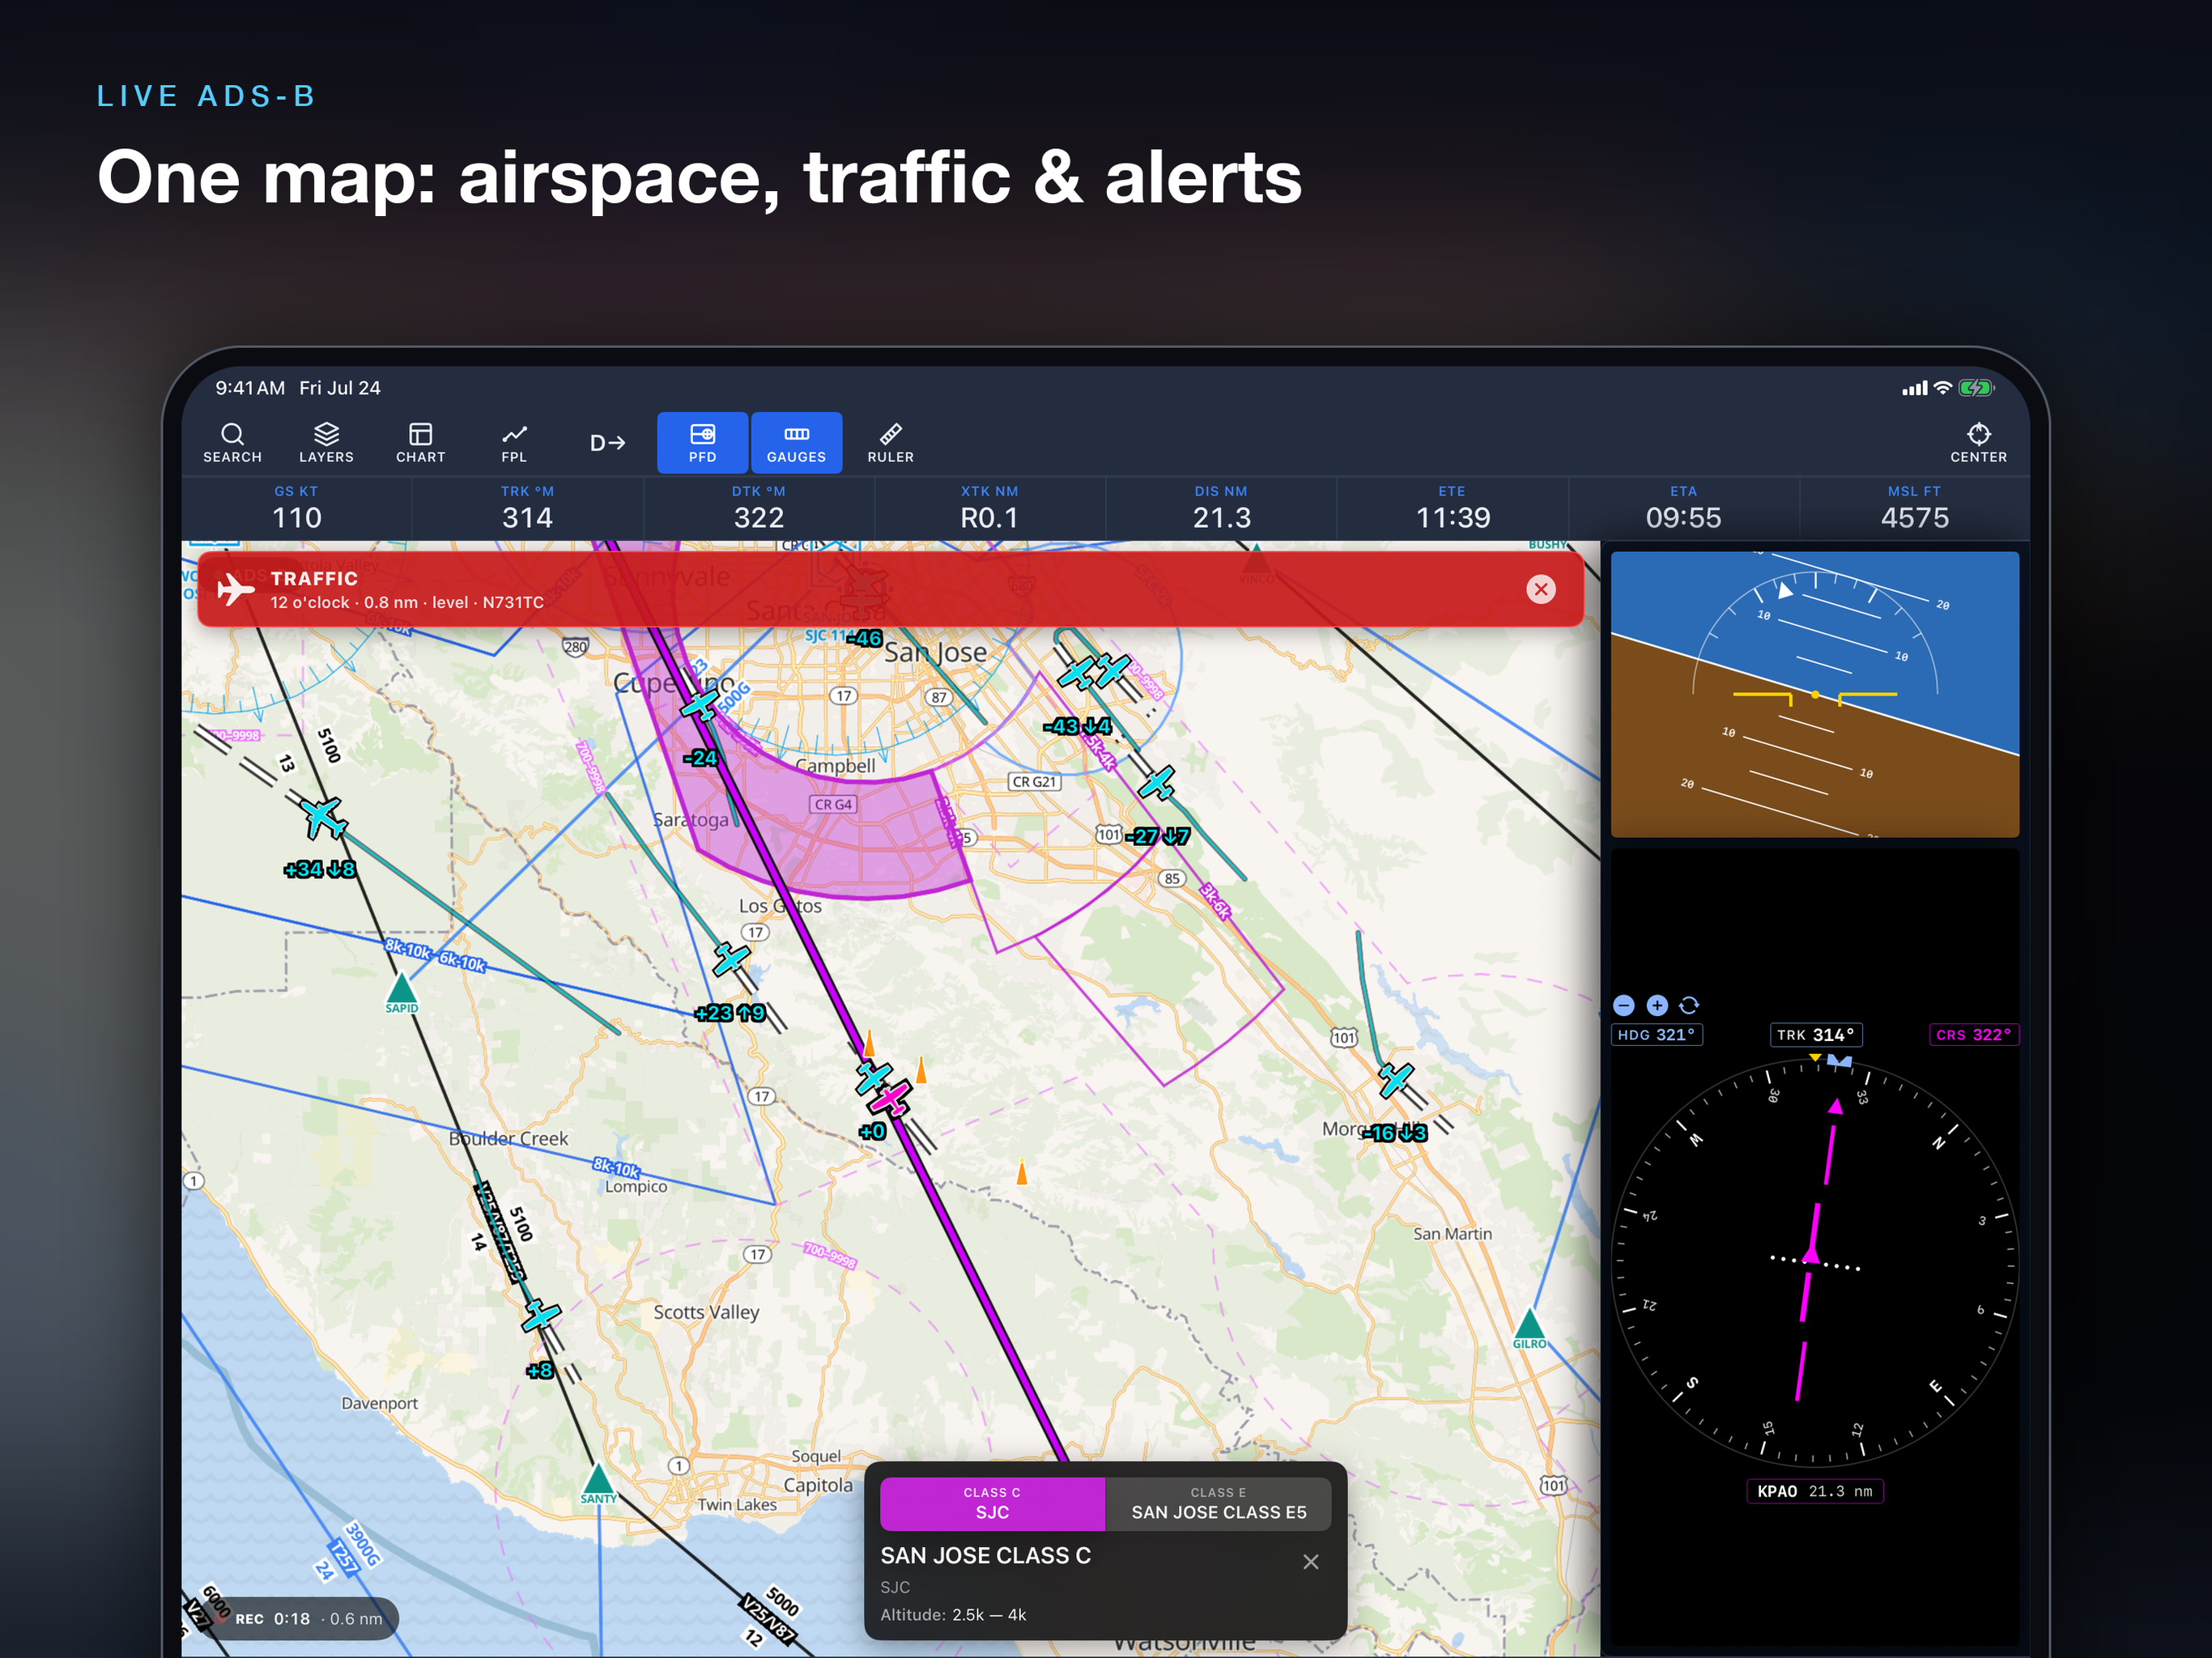Tap the DTK °M 322 gauge
The width and height of the screenshot is (2212, 1658).
pyautogui.click(x=759, y=508)
